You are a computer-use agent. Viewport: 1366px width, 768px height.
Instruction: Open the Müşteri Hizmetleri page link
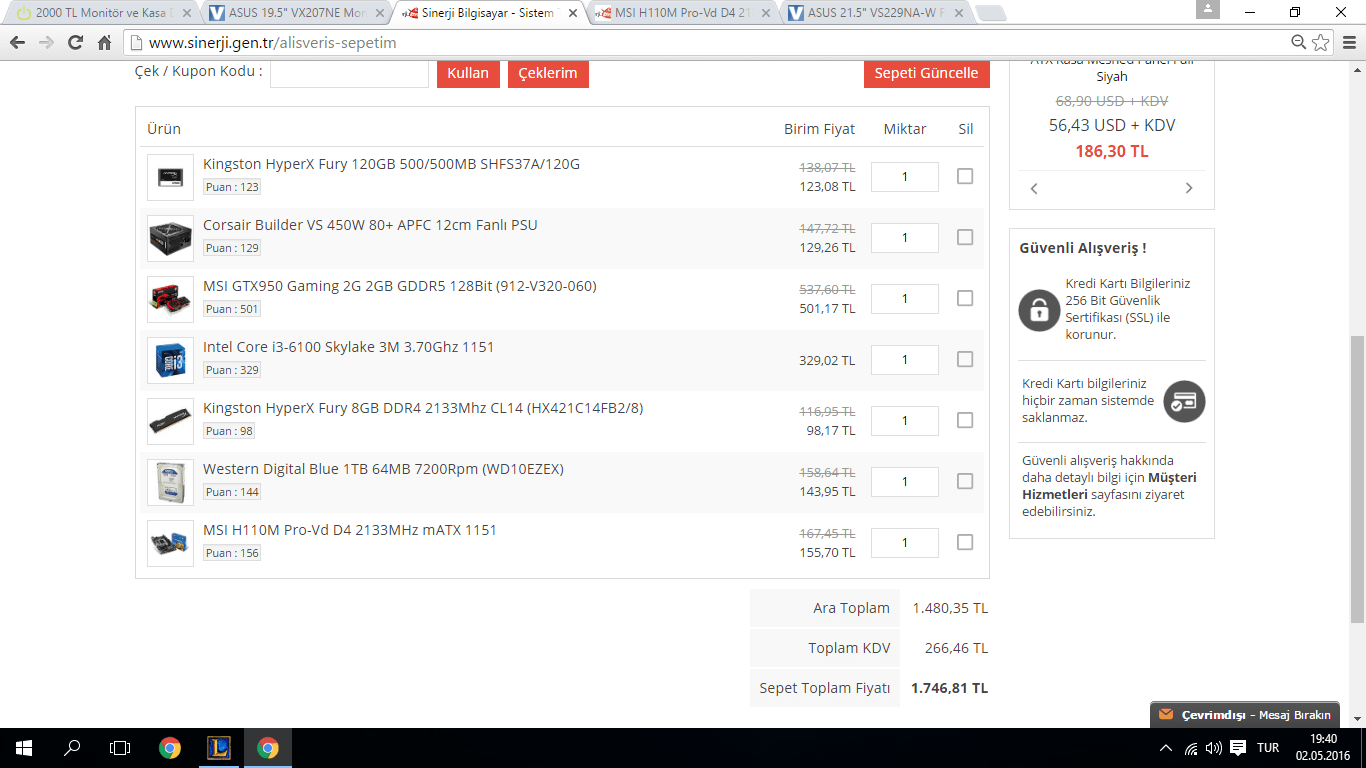tap(1109, 486)
